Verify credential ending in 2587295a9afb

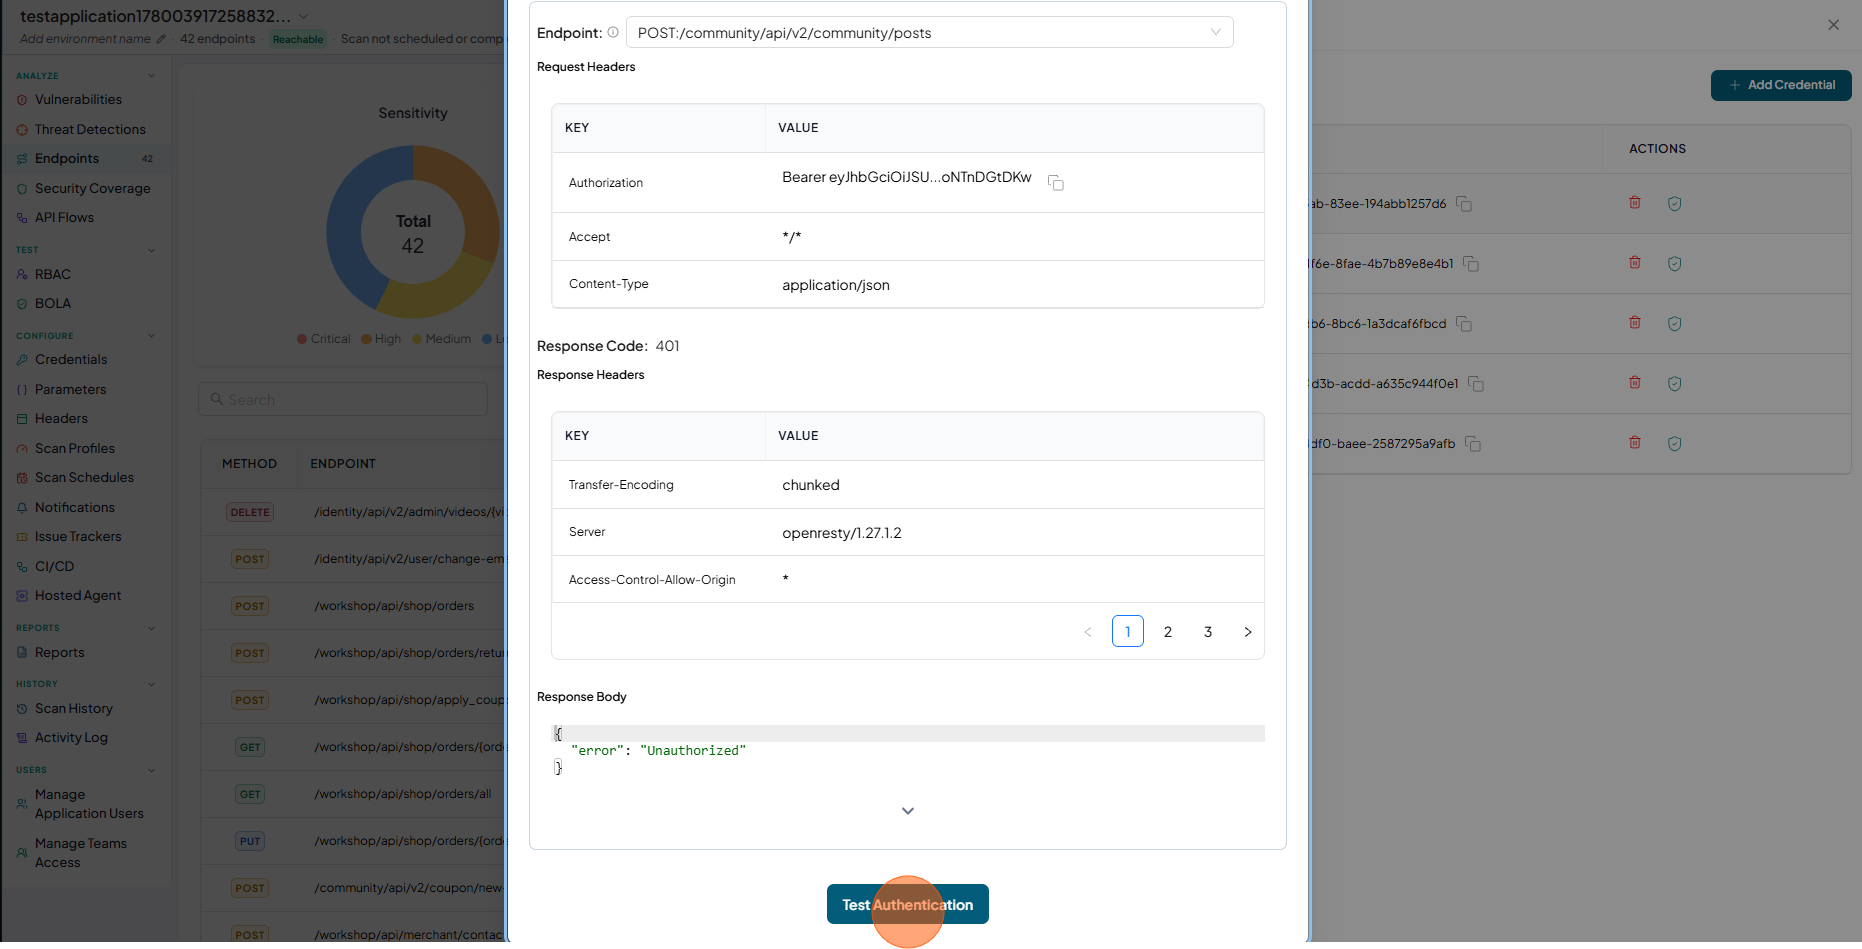point(1675,443)
